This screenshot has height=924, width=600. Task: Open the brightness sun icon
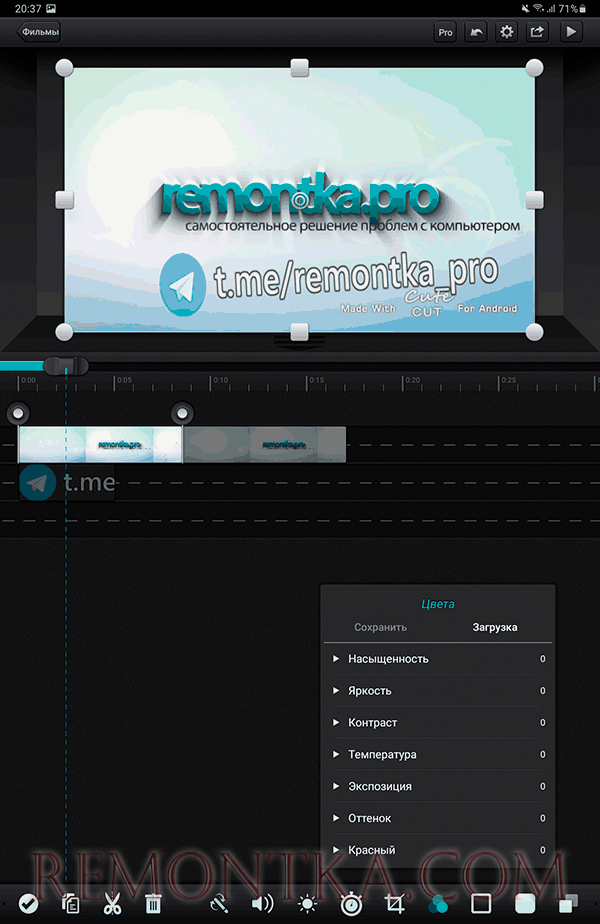307,904
